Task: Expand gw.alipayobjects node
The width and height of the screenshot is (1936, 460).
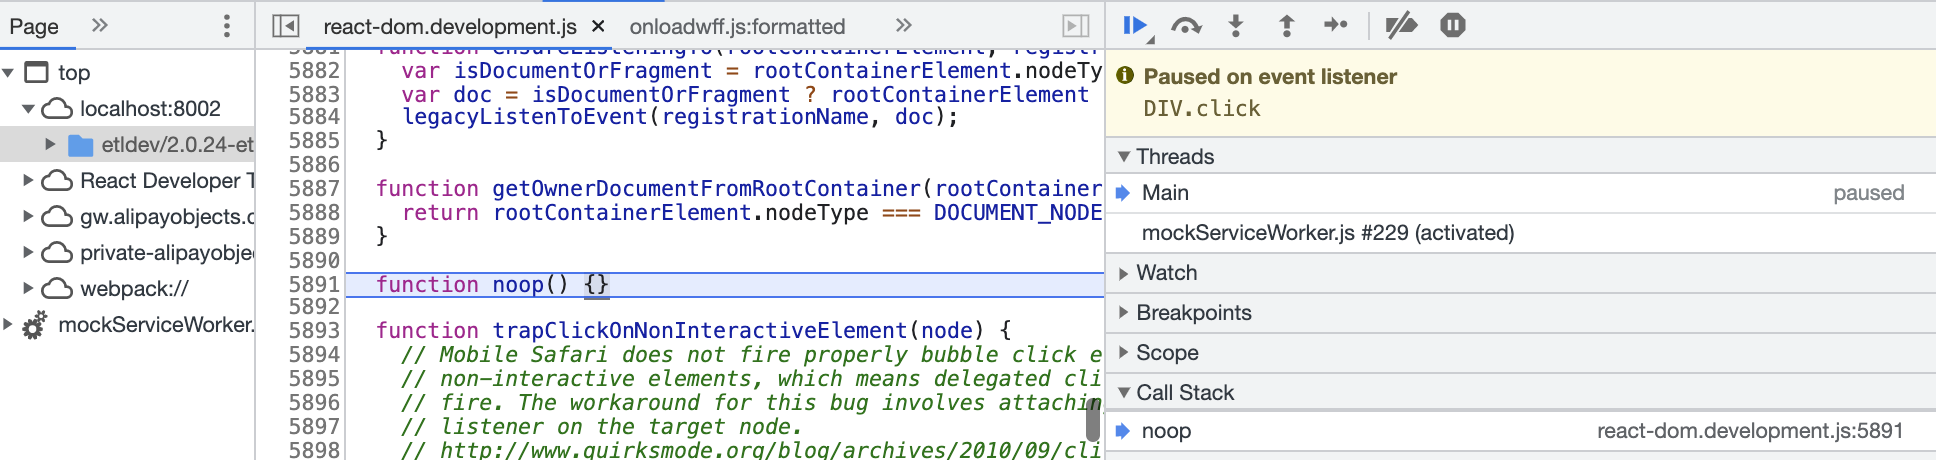Action: [28, 217]
